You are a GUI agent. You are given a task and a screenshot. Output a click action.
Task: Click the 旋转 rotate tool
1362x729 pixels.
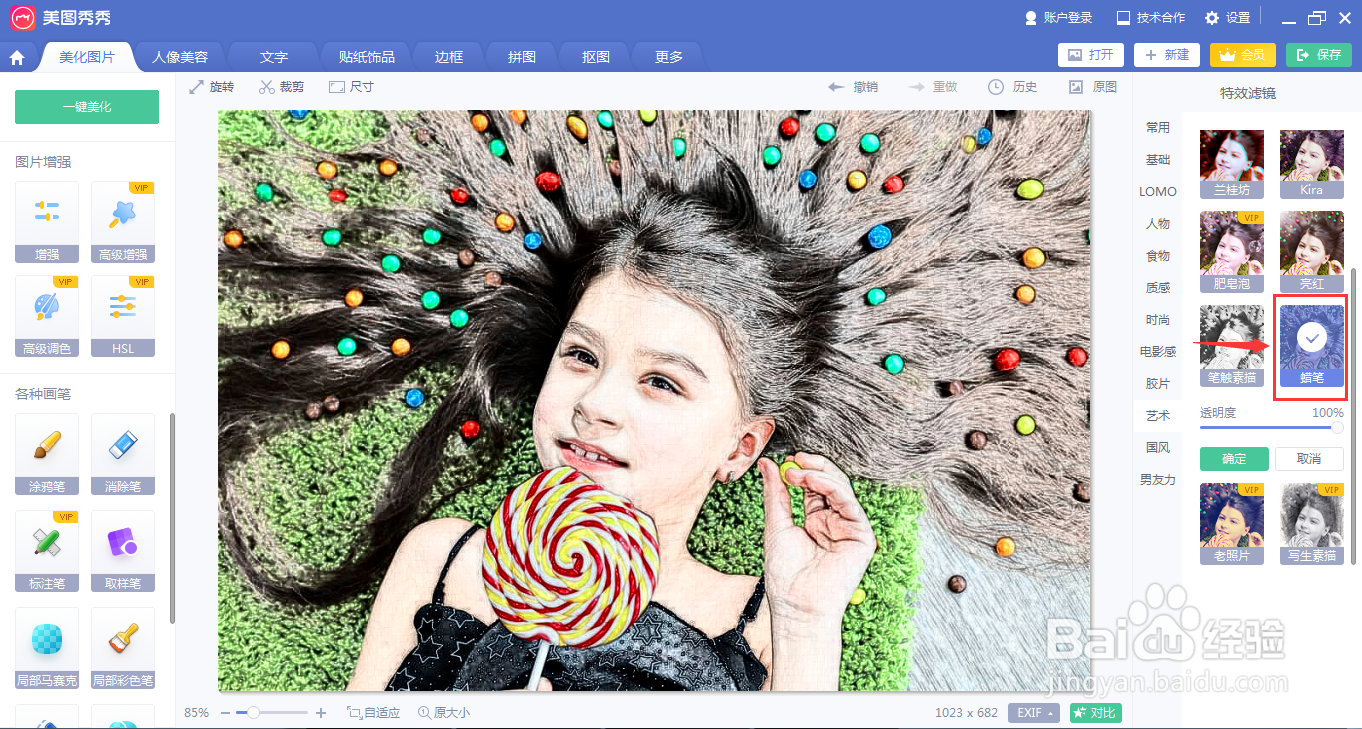coord(212,87)
